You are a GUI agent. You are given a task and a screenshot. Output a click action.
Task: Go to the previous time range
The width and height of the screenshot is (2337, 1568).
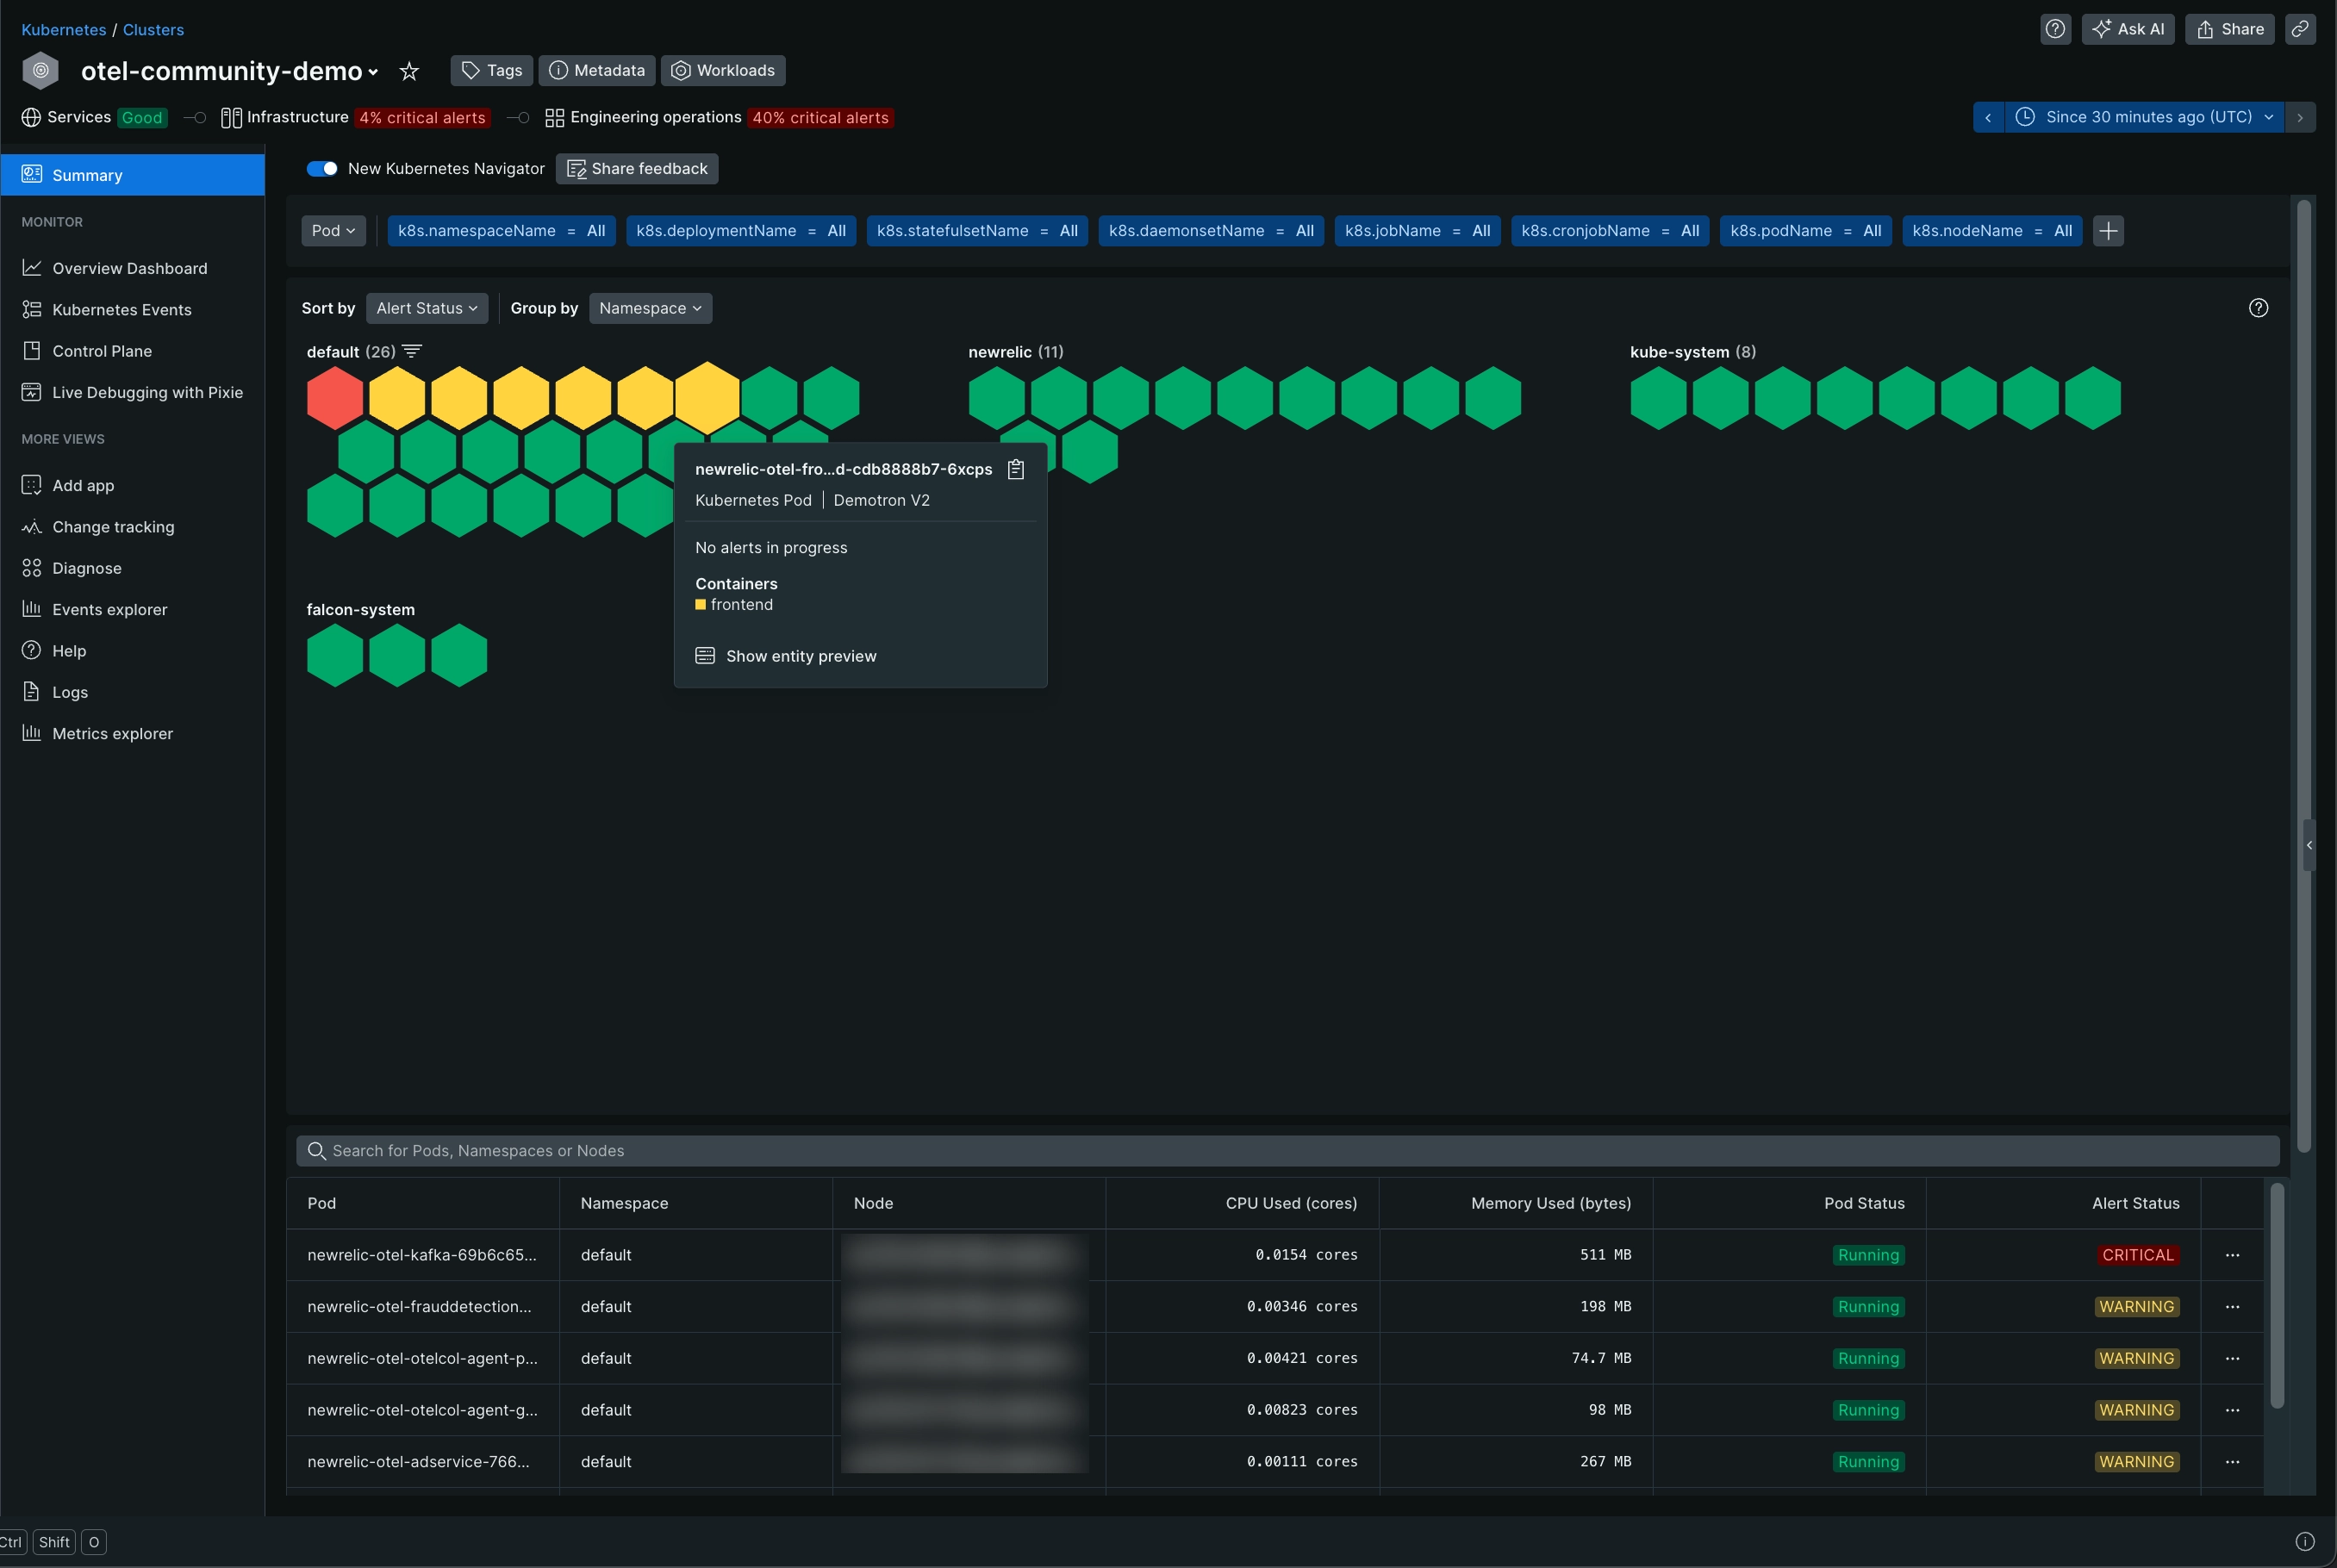coord(1988,117)
